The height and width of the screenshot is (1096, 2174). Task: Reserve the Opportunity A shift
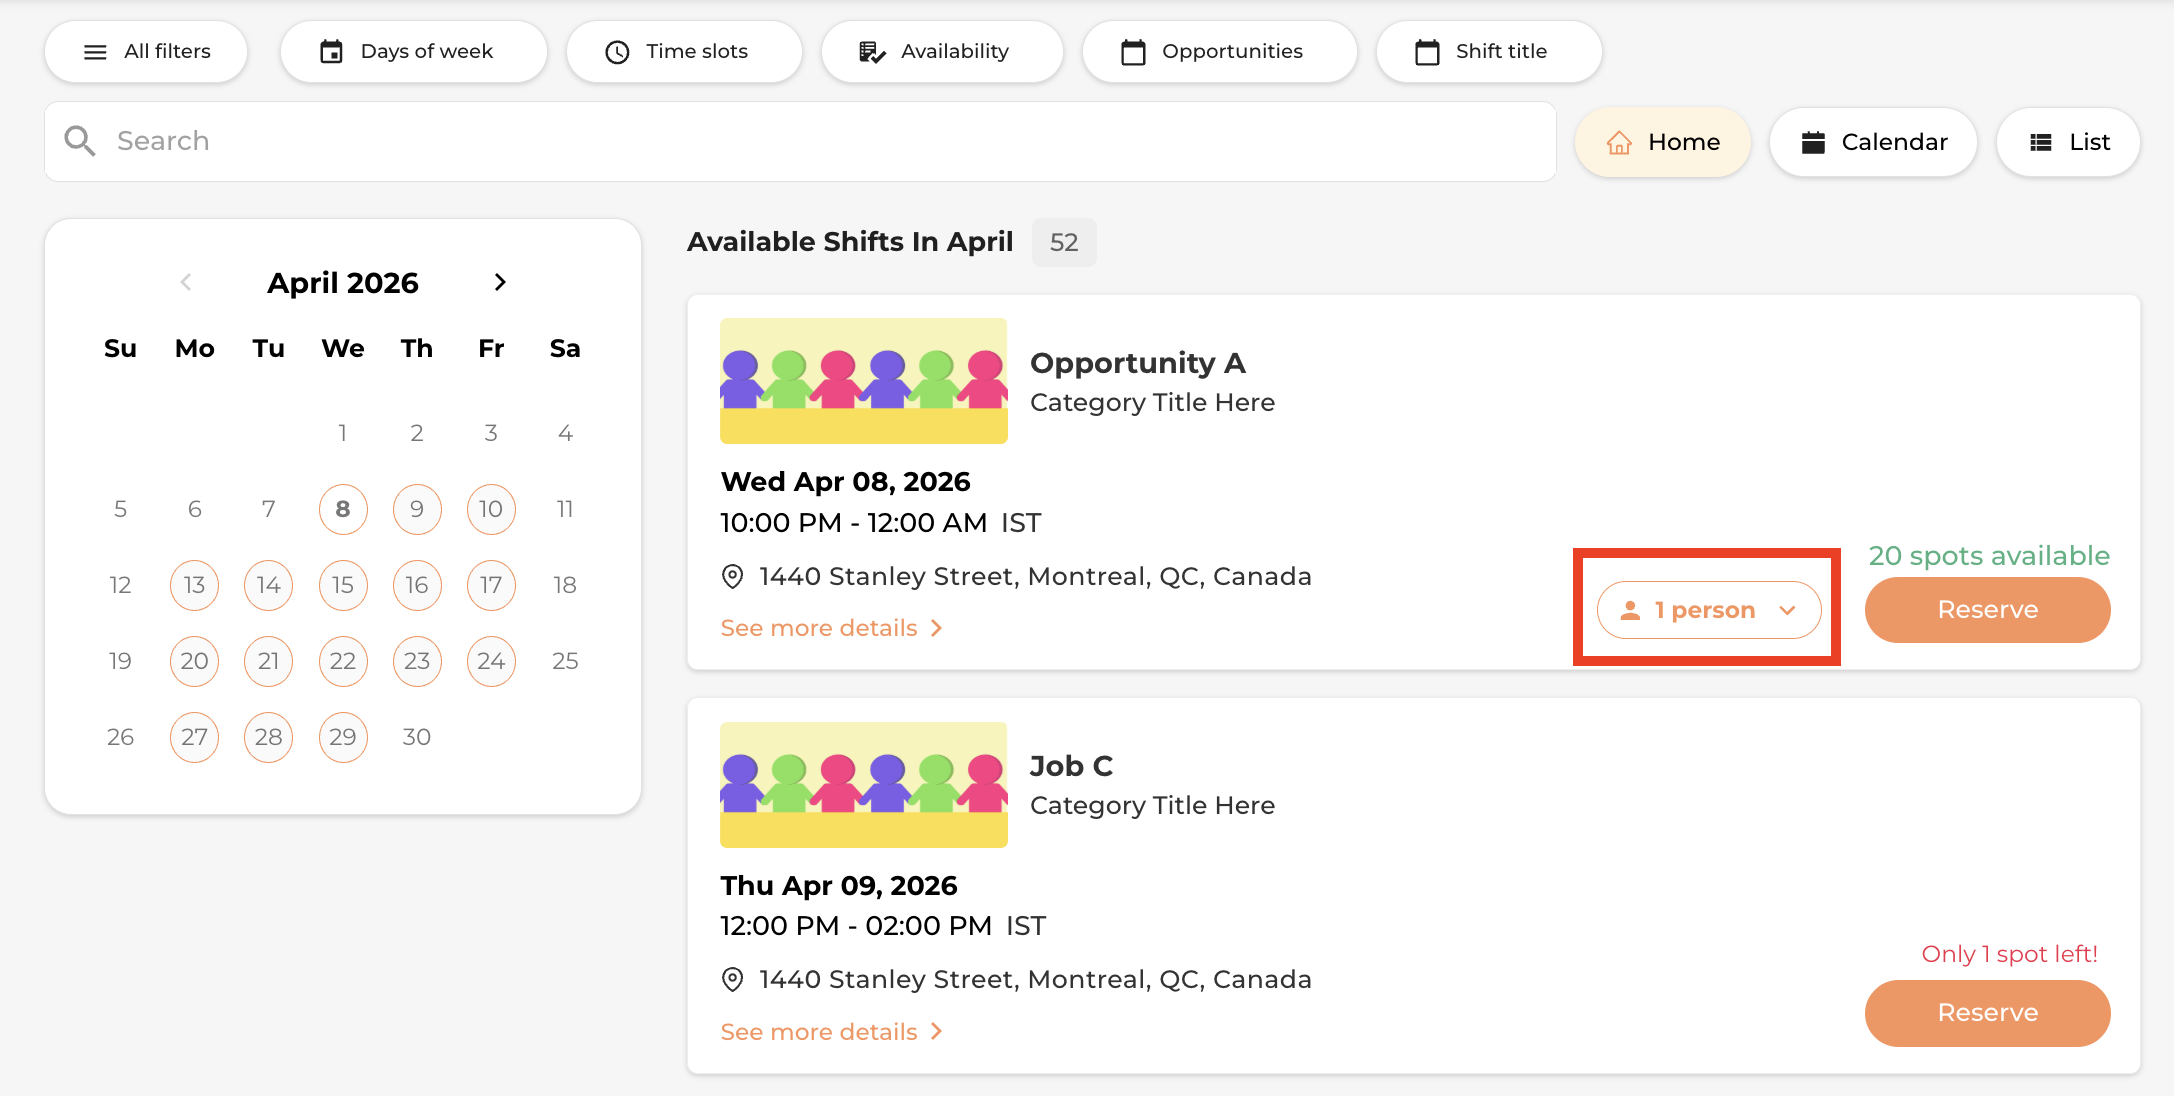(1987, 610)
